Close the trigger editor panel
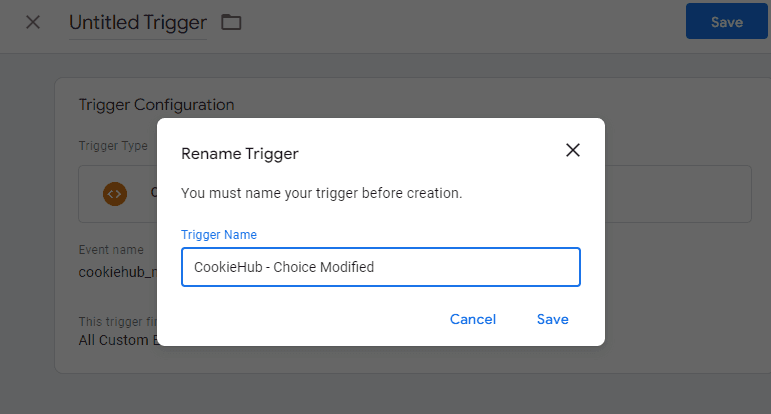The width and height of the screenshot is (771, 414). 33,22
